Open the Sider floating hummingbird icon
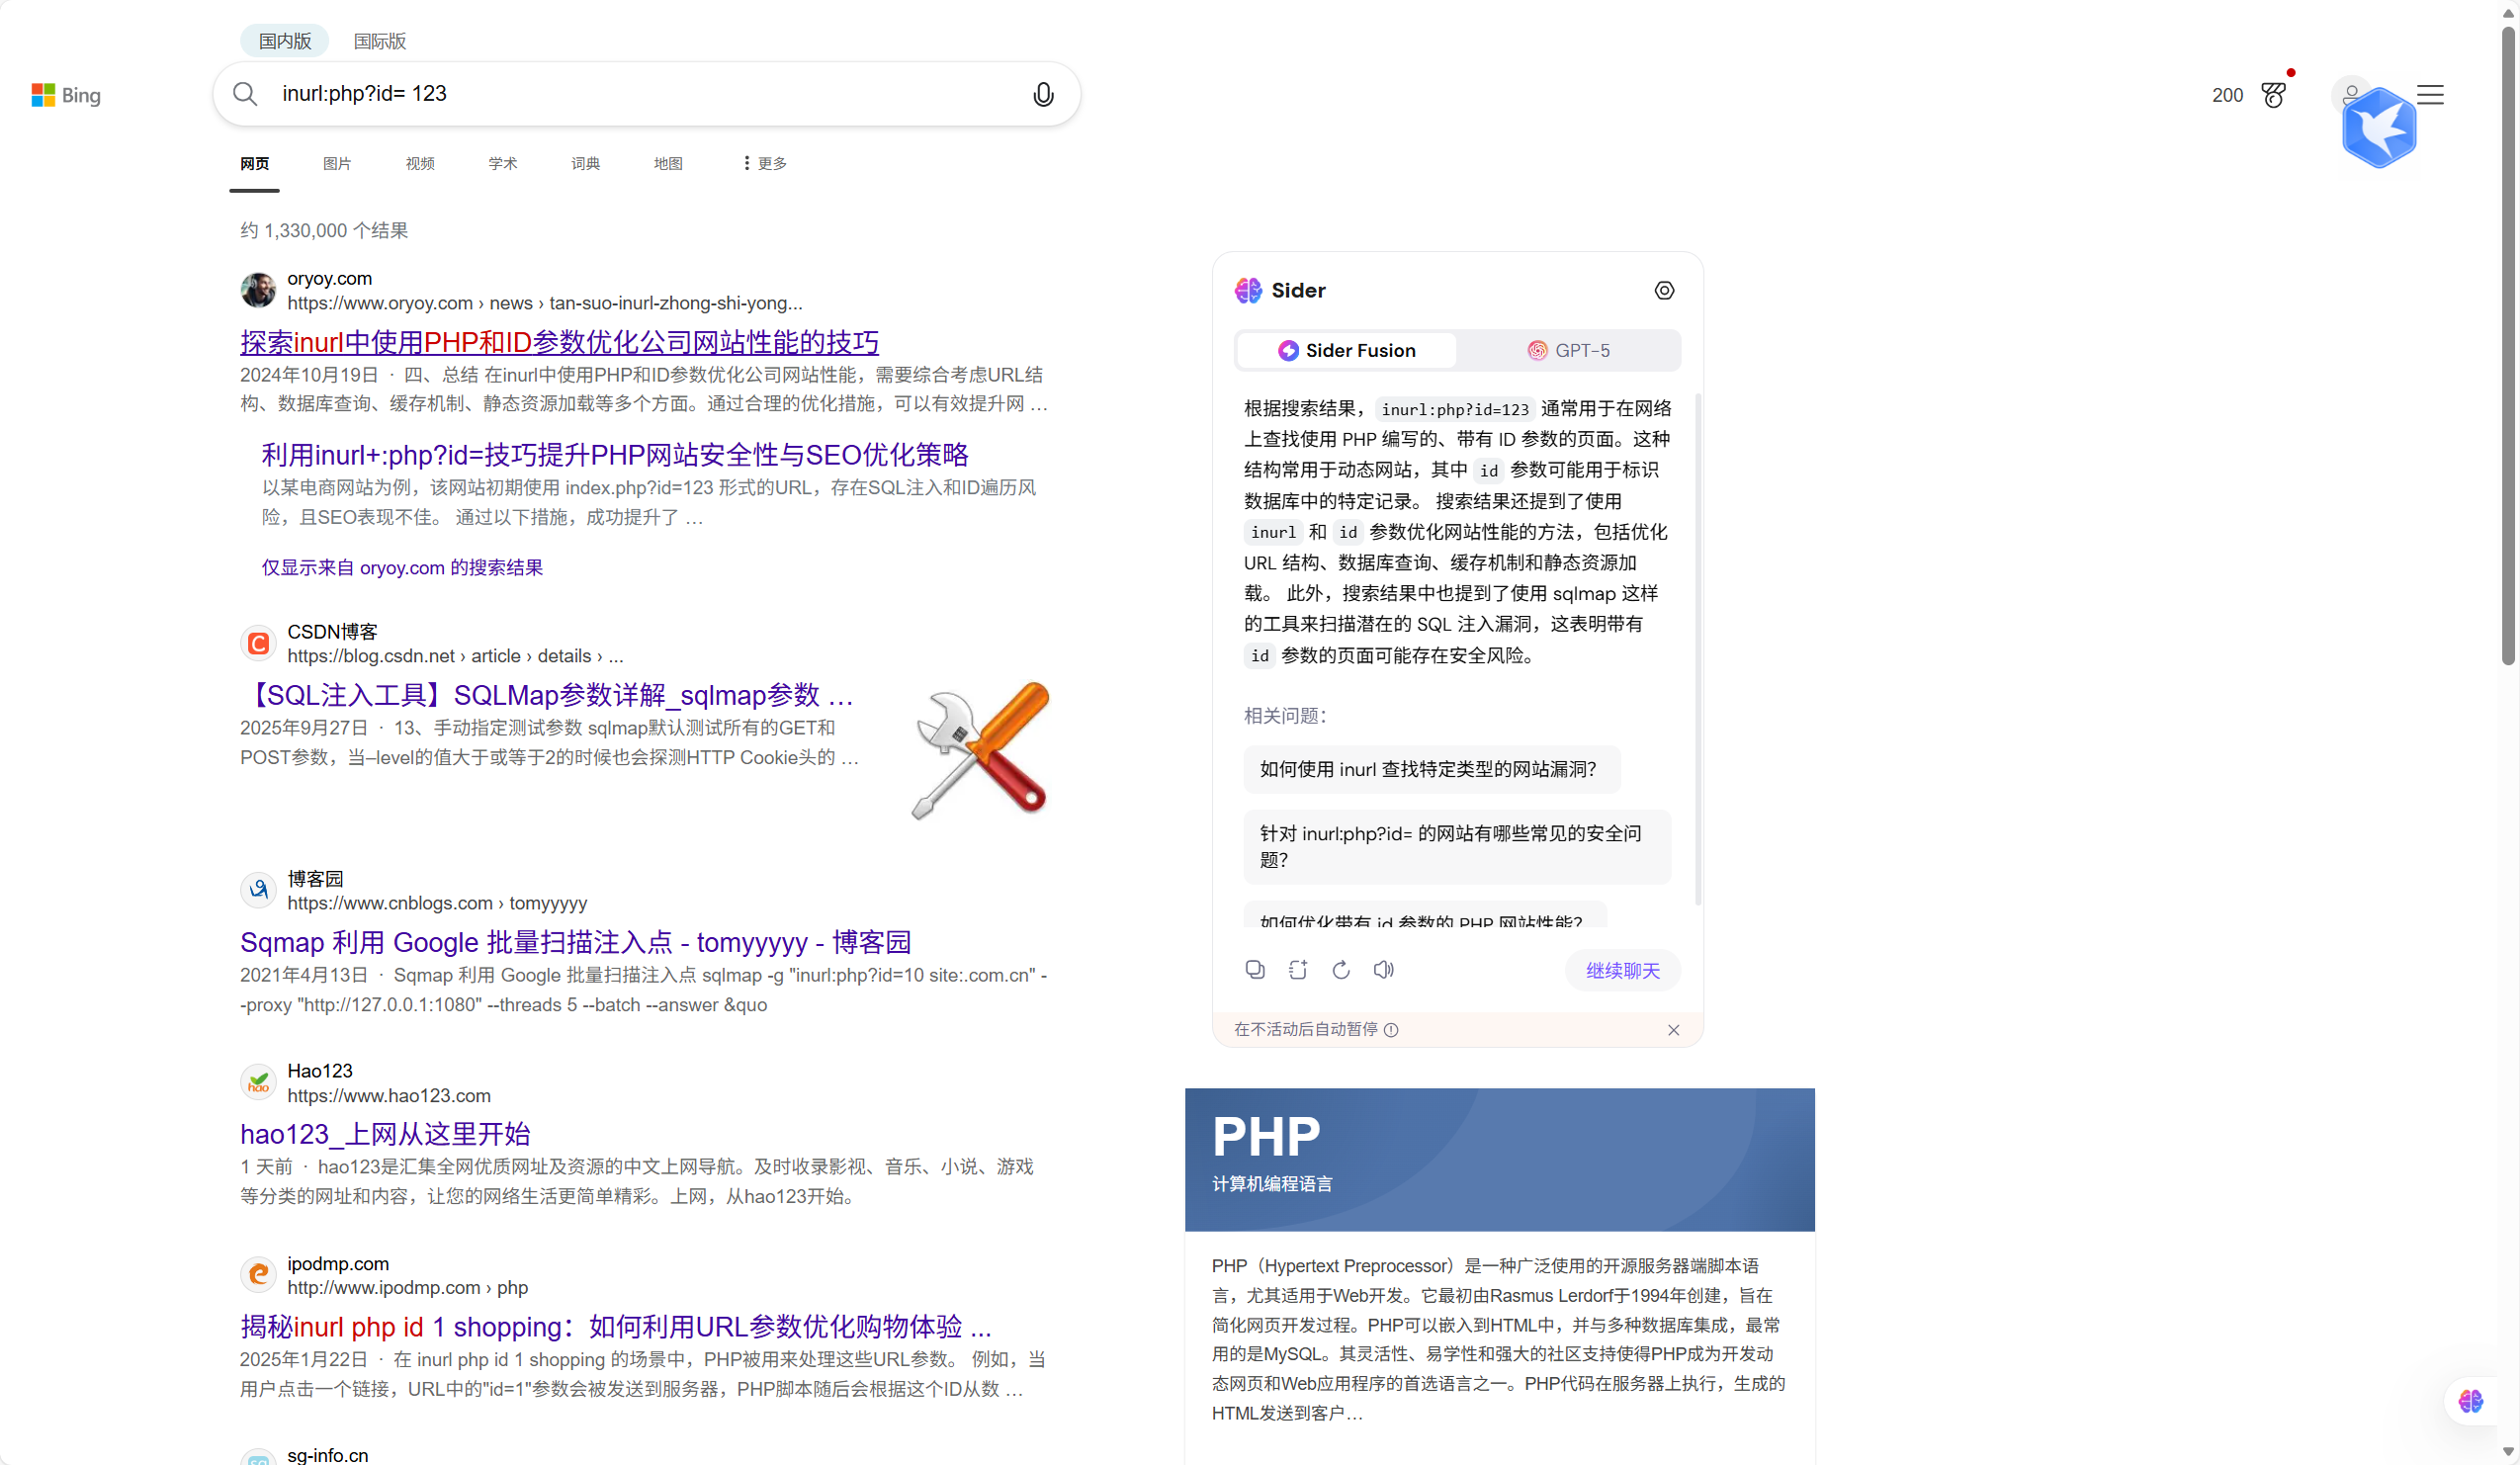Viewport: 2520px width, 1465px height. (2378, 125)
